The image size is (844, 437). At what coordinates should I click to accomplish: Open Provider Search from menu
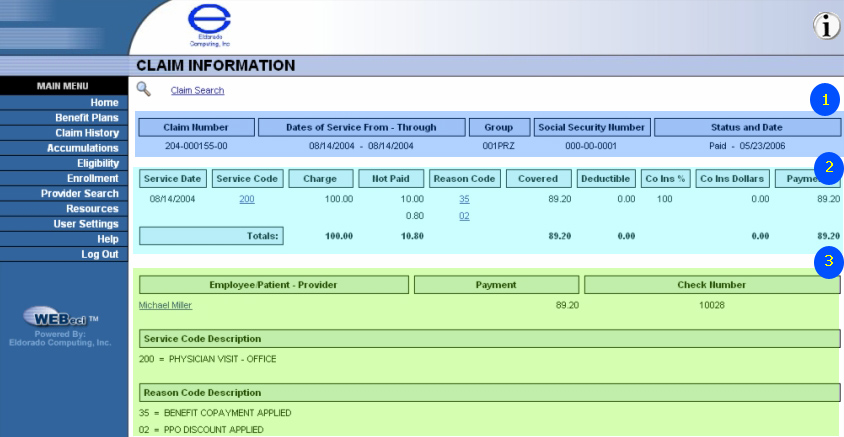[80, 194]
